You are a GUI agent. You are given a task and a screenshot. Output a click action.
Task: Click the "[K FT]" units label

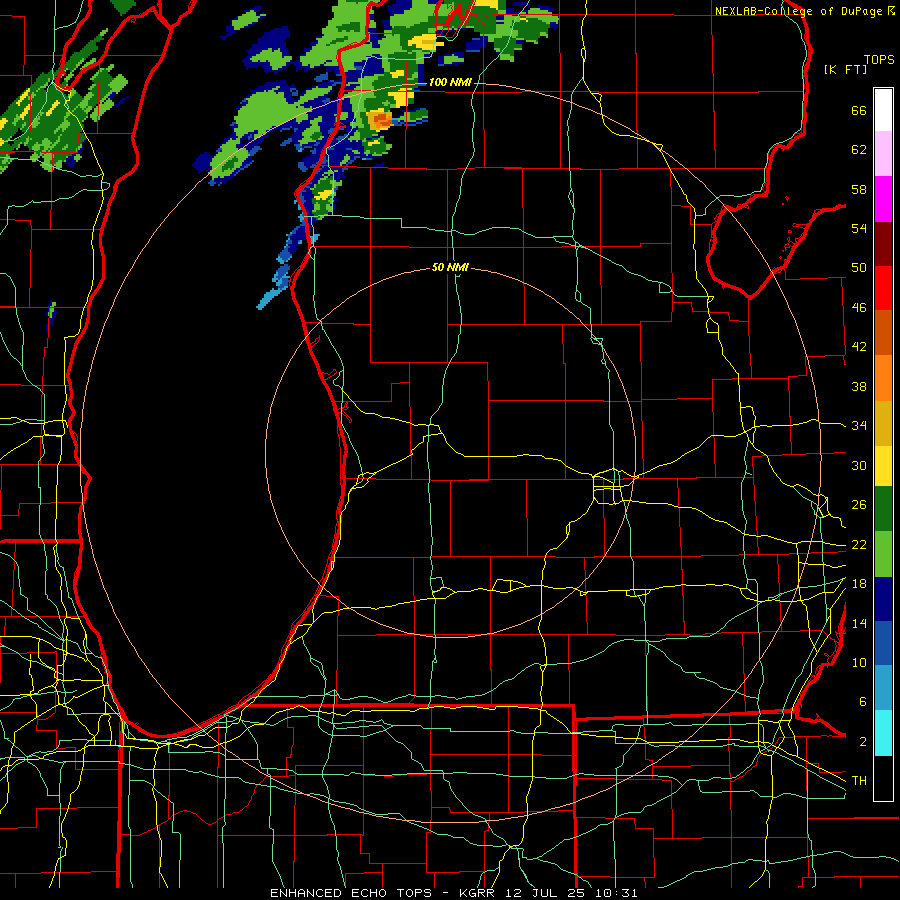[845, 70]
